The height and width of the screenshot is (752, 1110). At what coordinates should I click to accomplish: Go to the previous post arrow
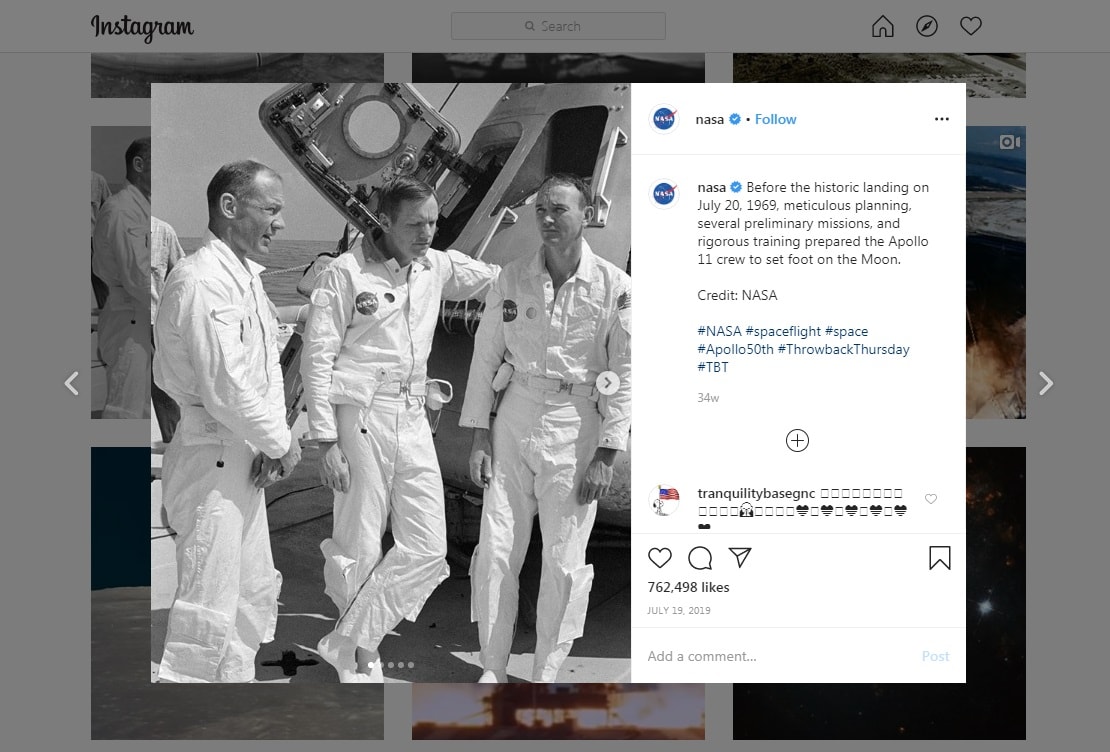tap(71, 383)
